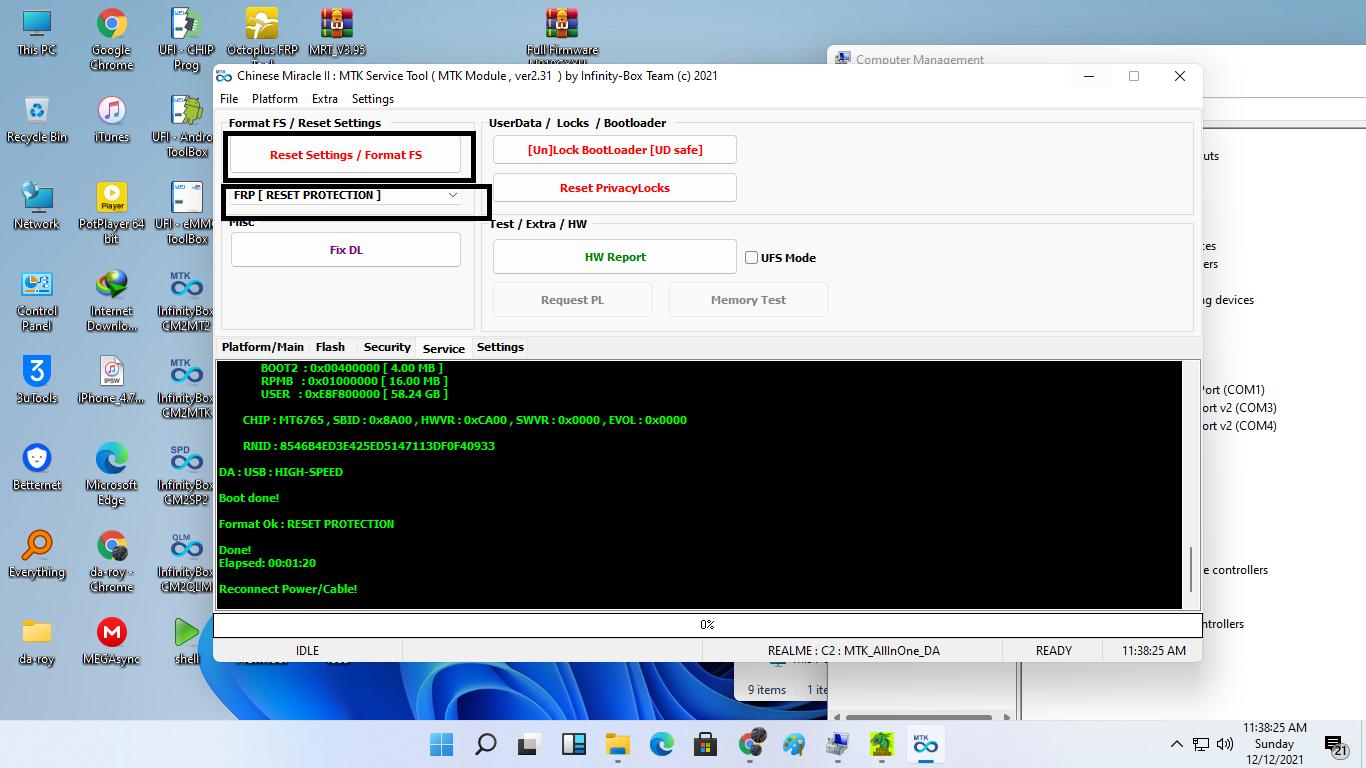Screen dimensions: 1366x768
Task: Open UFI - Android ToolBox shortcut
Action: [x=186, y=127]
